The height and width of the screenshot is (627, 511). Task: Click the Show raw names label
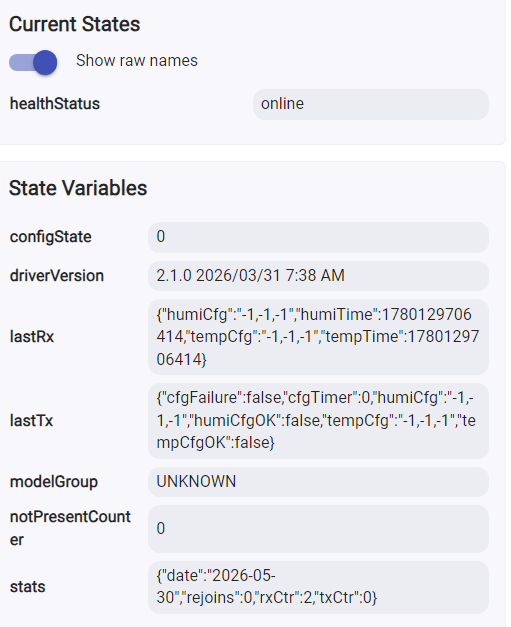pyautogui.click(x=137, y=61)
